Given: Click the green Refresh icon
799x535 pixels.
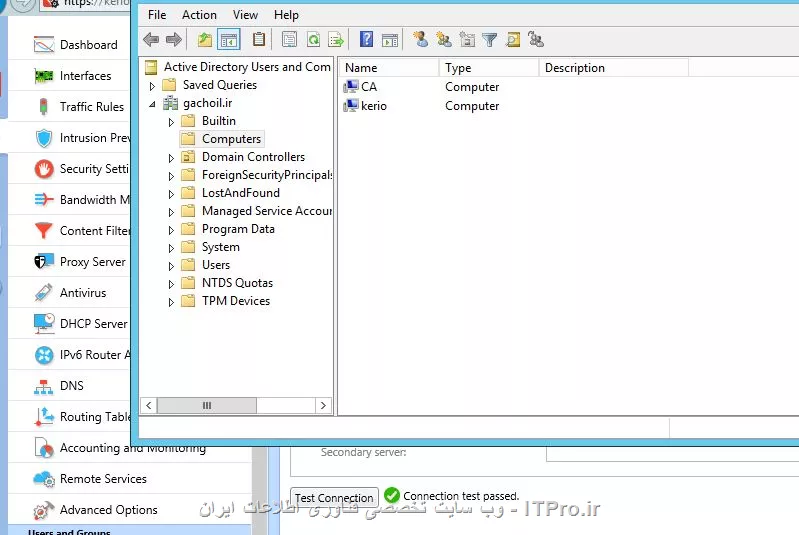Looking at the screenshot, I should point(313,39).
